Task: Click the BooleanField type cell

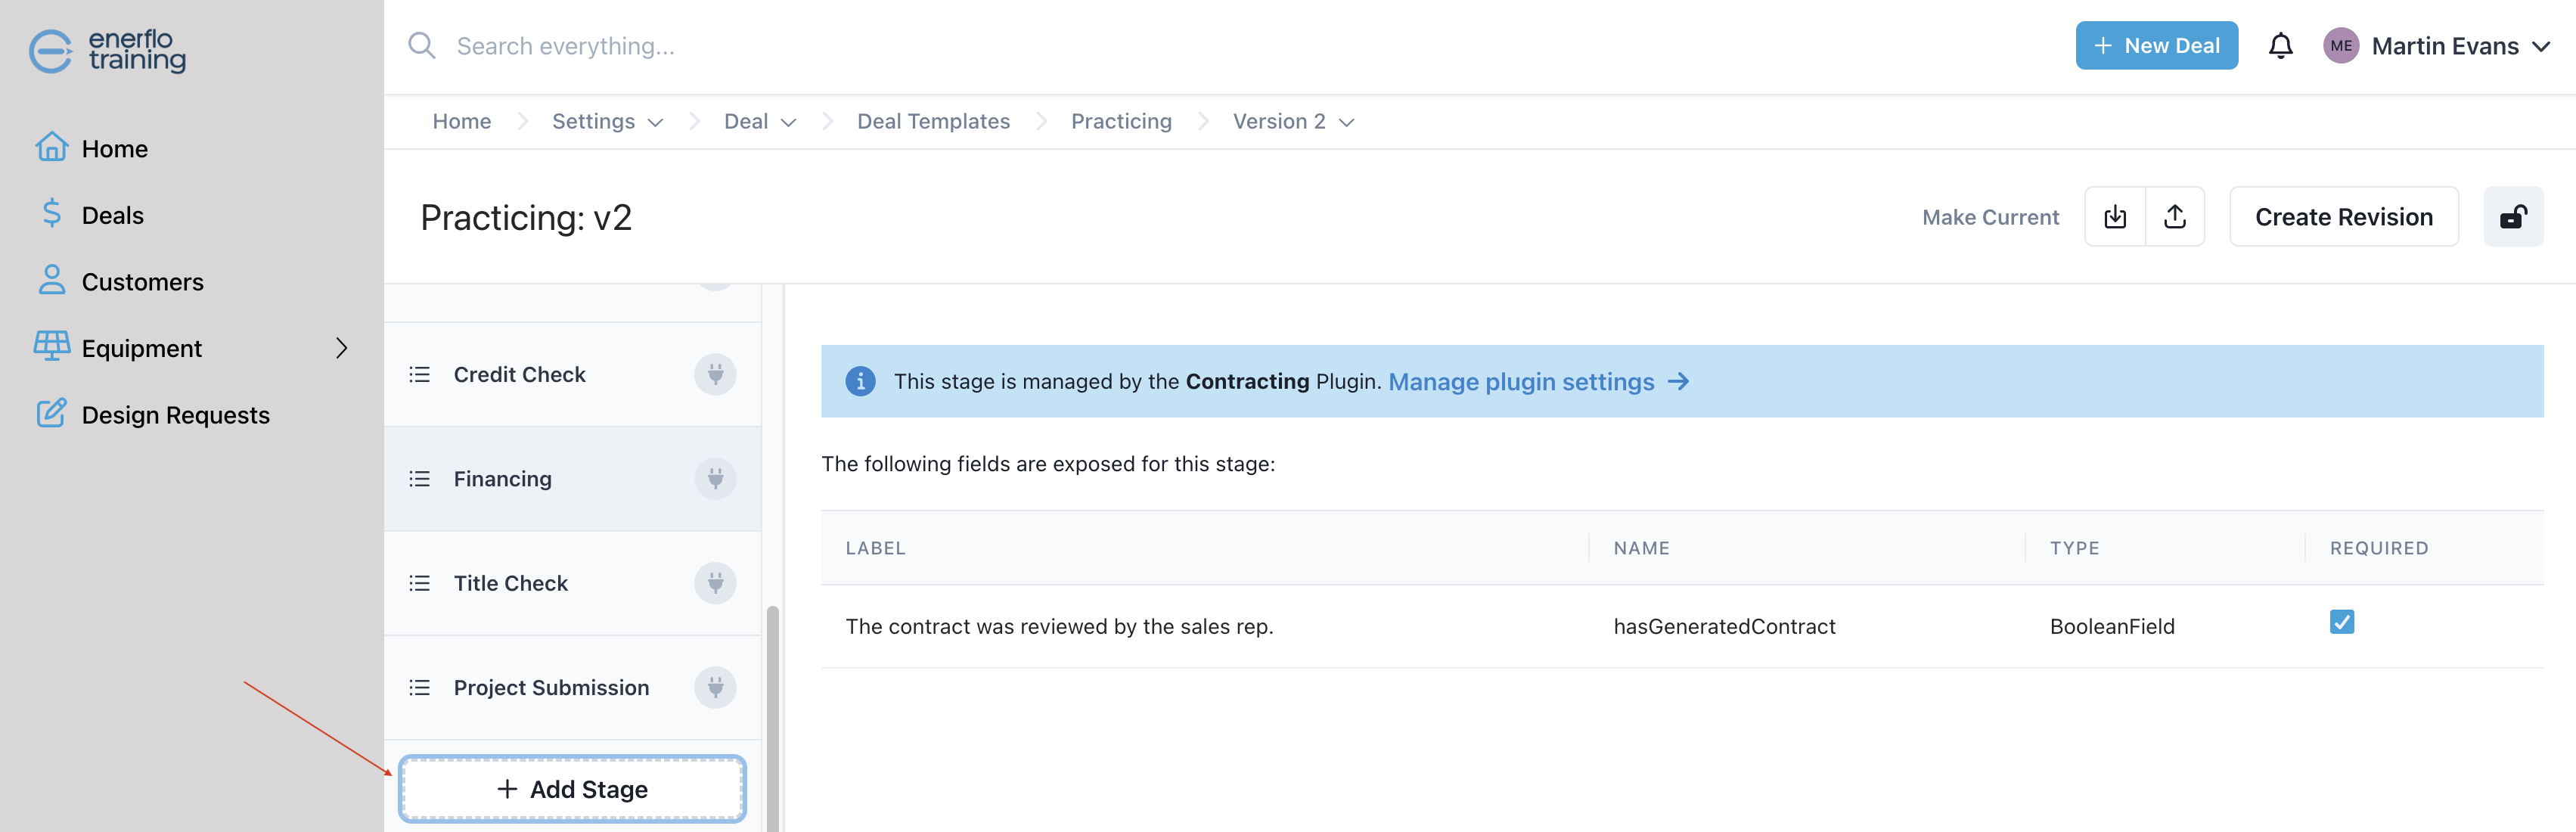Action: pyautogui.click(x=2112, y=626)
